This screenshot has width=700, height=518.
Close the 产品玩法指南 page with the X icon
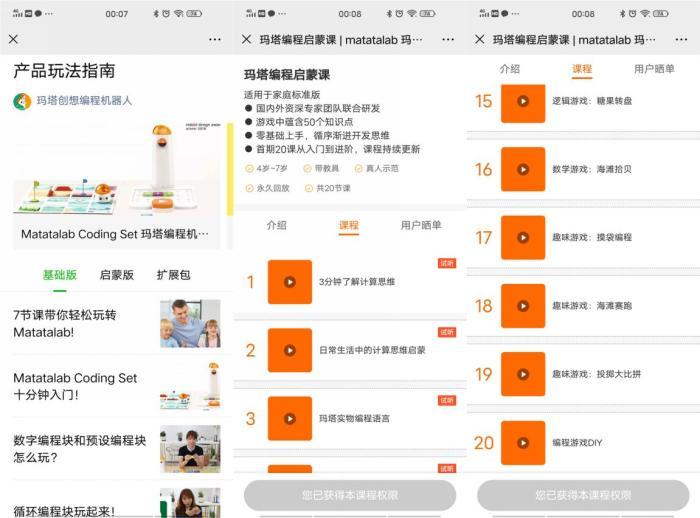[13, 39]
